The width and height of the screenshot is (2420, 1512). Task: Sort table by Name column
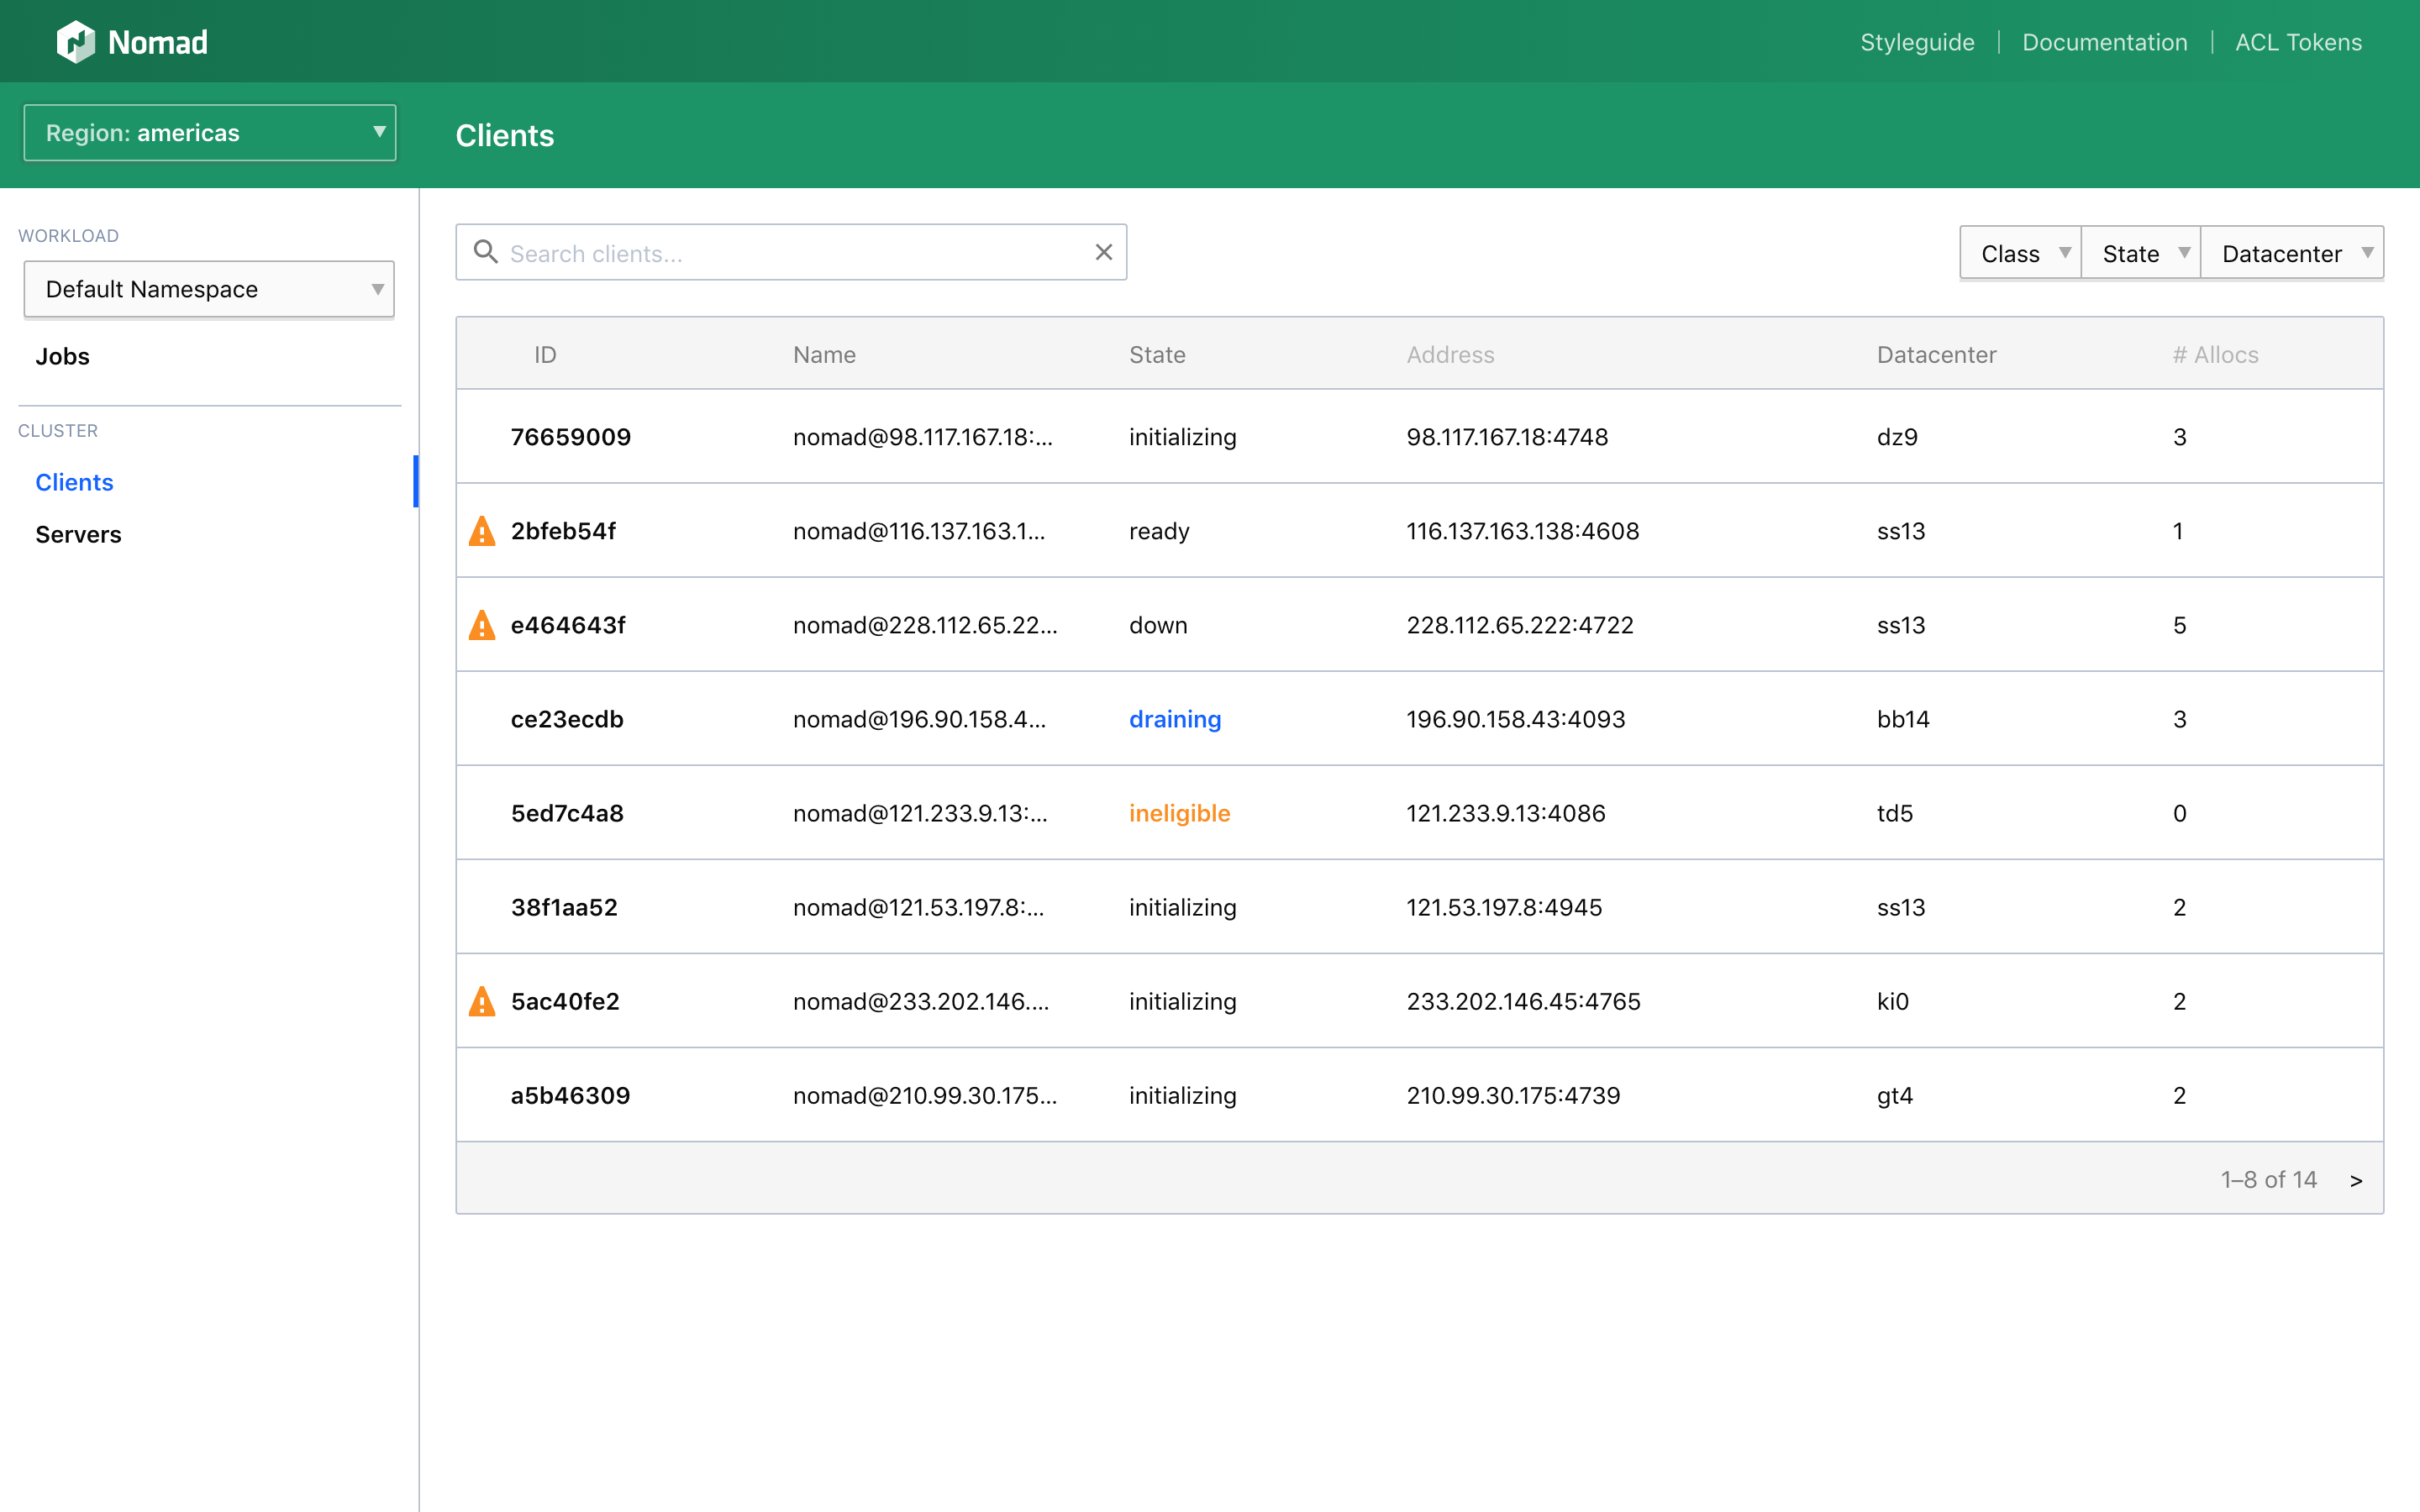pos(824,355)
